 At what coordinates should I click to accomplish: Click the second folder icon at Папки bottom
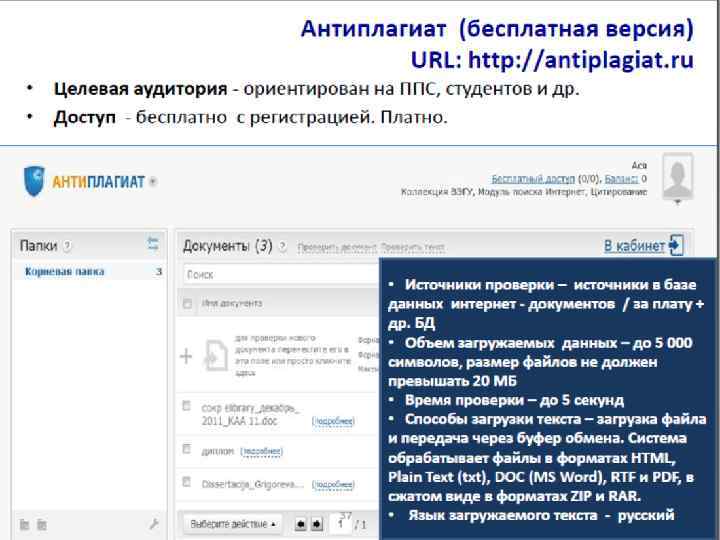[x=42, y=524]
